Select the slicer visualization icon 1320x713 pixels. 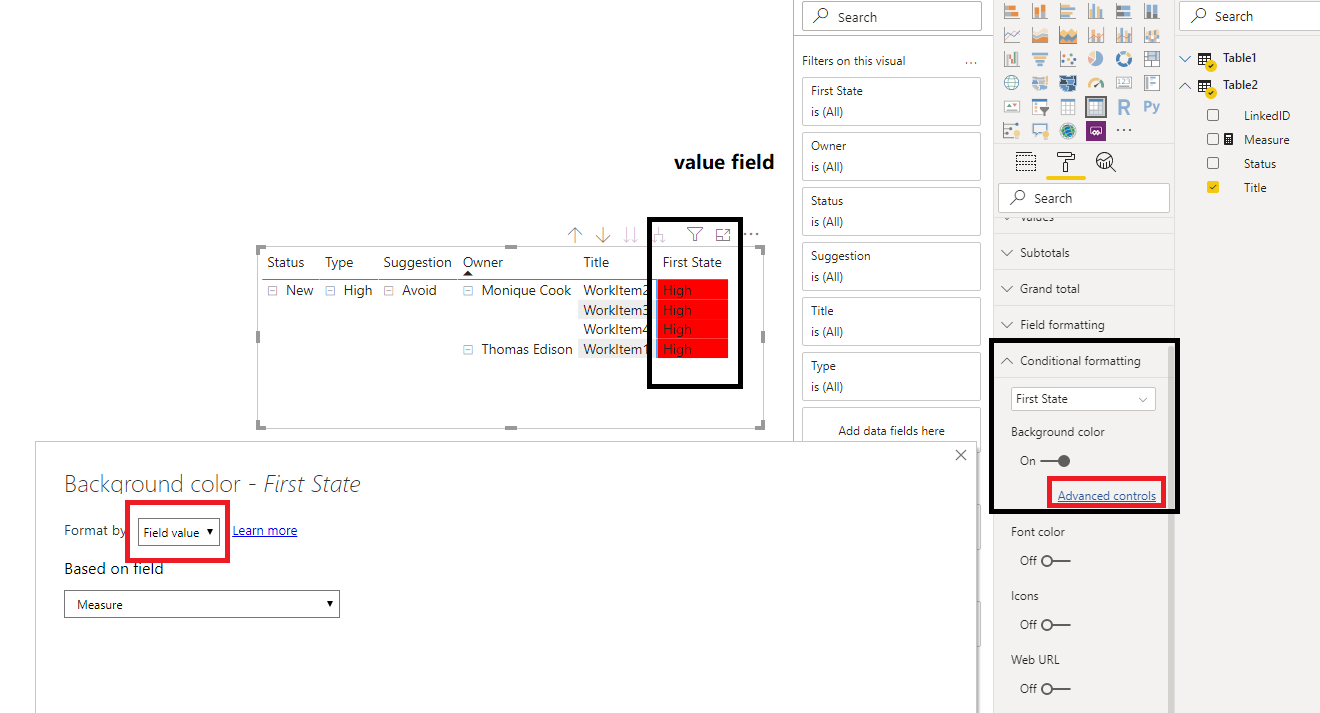click(1040, 107)
